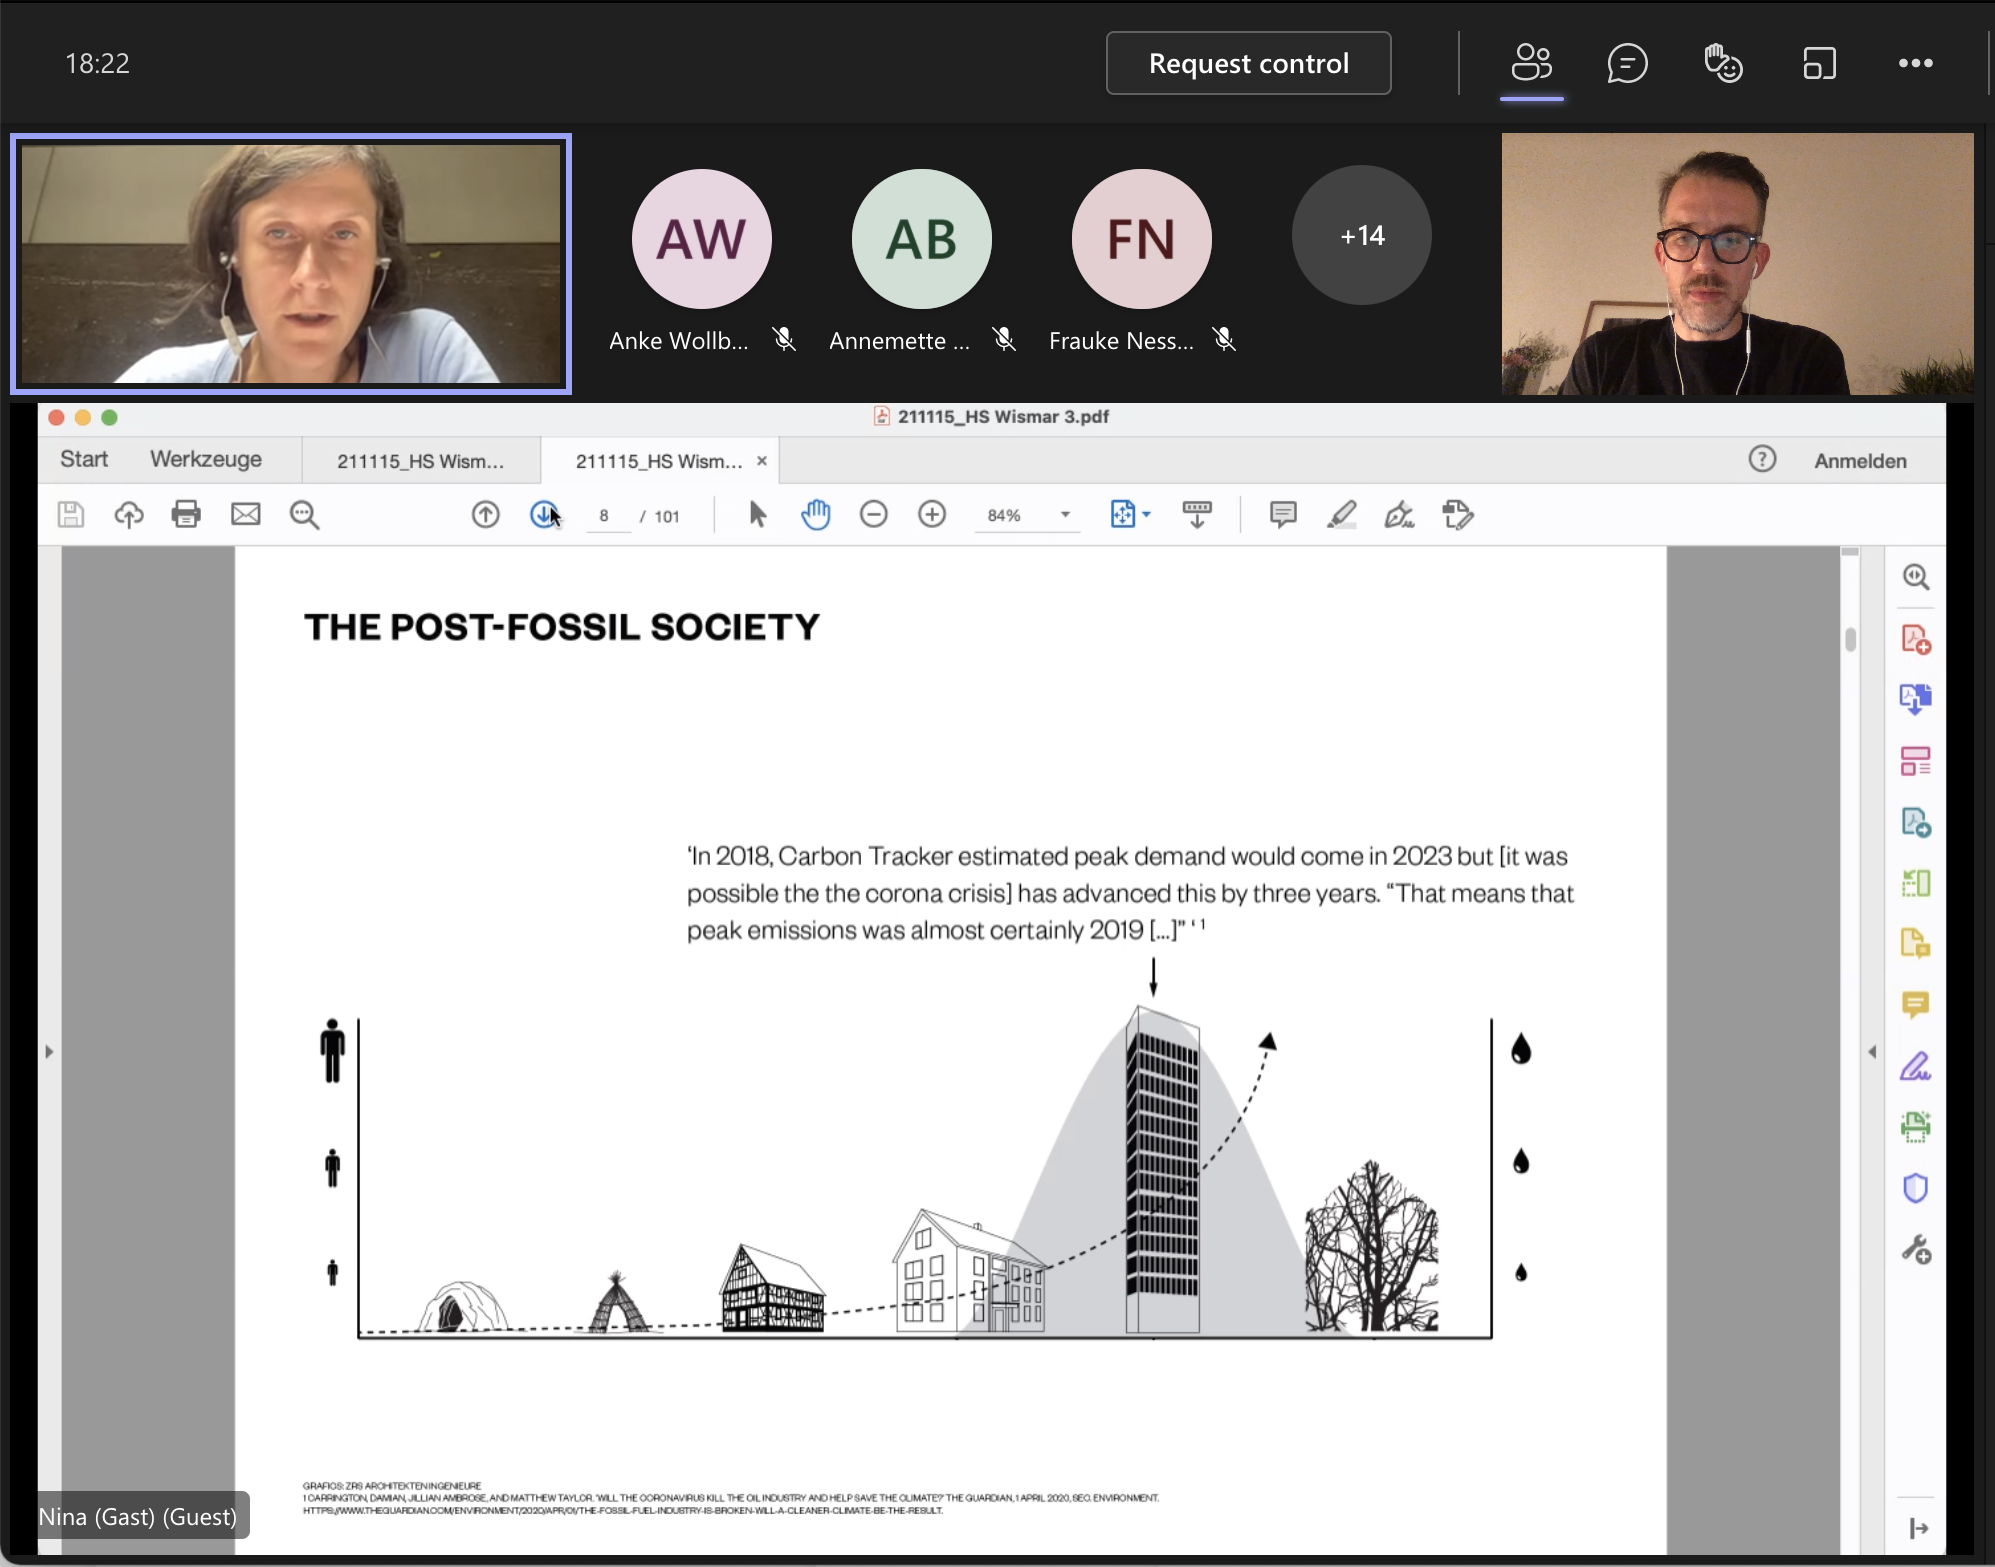Click the Anmelden sign-in link
The image size is (1995, 1567).
click(1860, 461)
